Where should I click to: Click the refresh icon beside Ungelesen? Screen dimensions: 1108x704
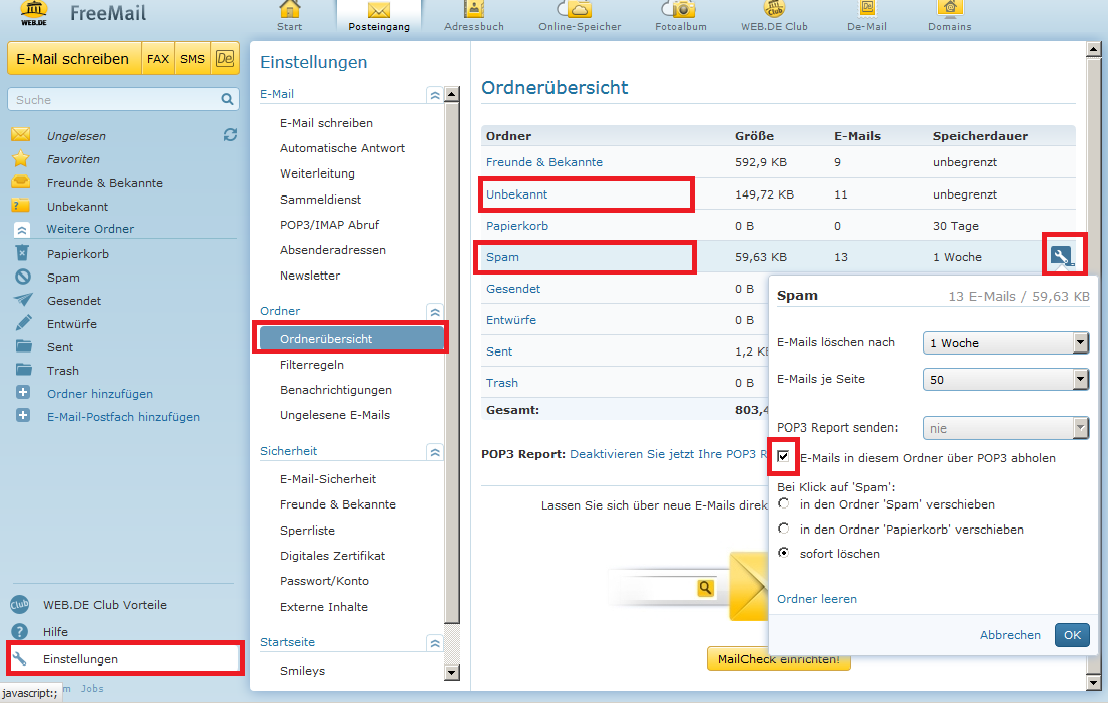tap(230, 135)
